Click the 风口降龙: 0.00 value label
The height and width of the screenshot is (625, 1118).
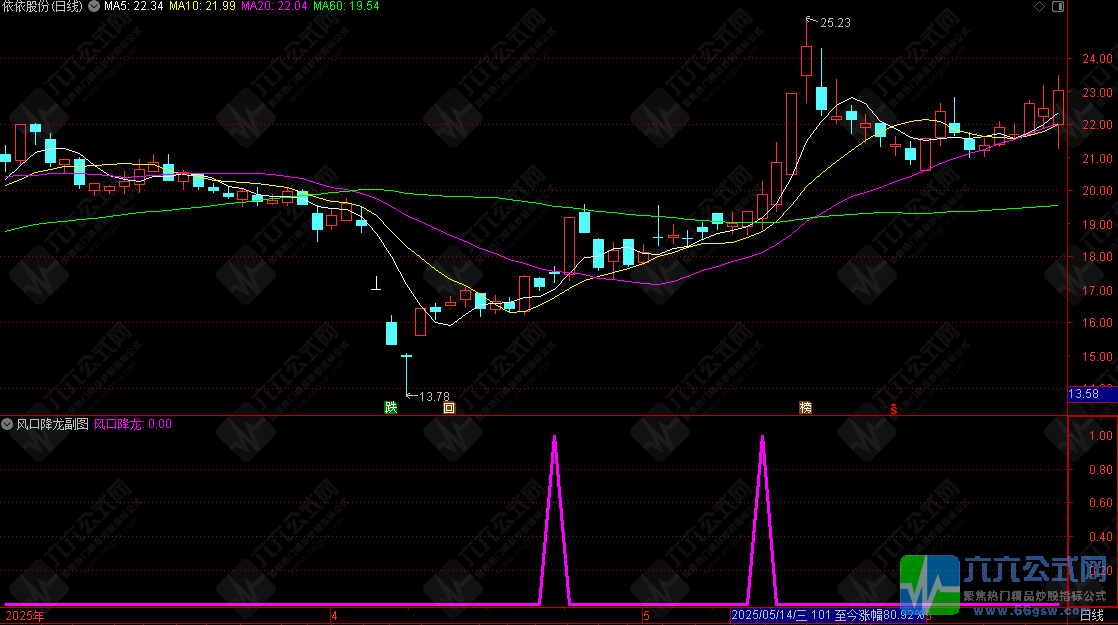133,424
